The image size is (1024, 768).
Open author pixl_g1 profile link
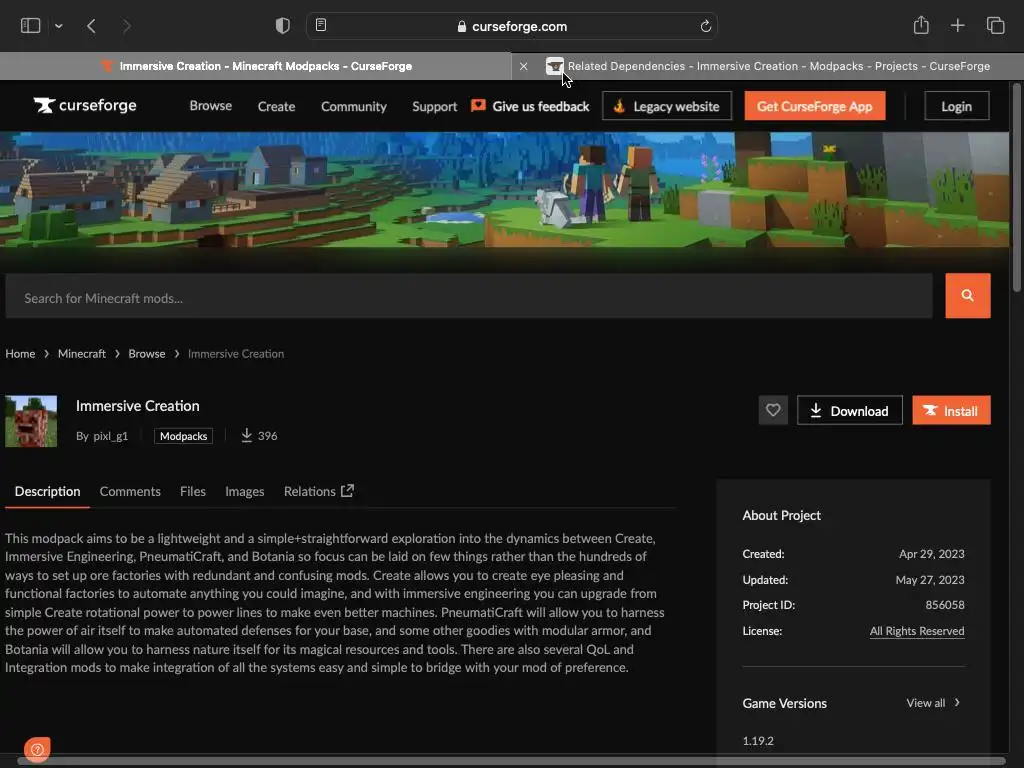click(110, 436)
